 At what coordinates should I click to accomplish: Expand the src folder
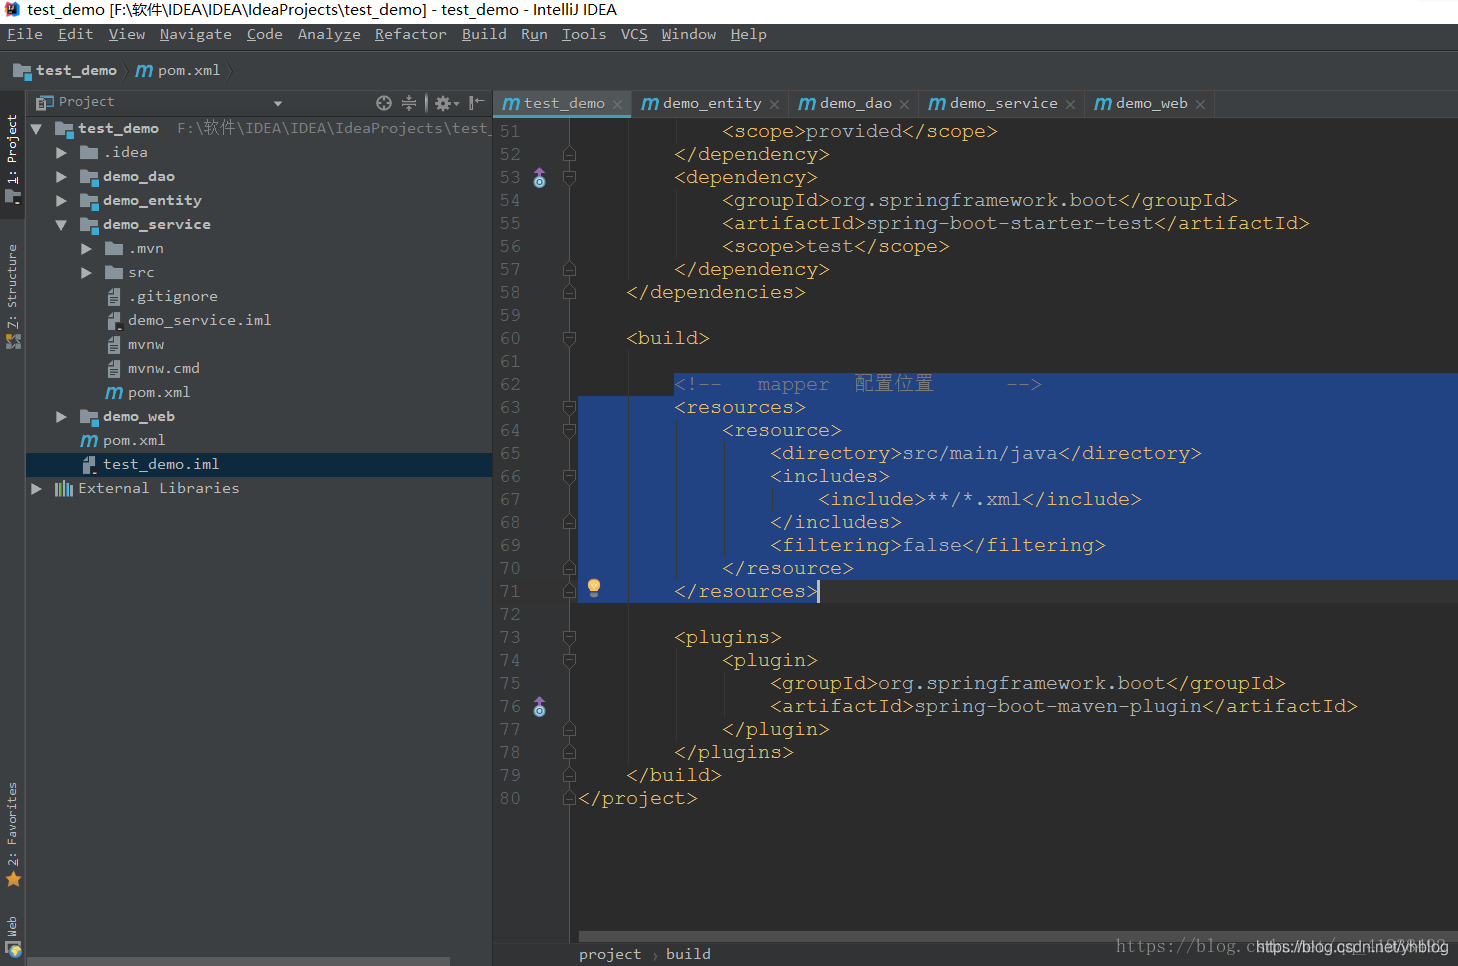coord(87,273)
